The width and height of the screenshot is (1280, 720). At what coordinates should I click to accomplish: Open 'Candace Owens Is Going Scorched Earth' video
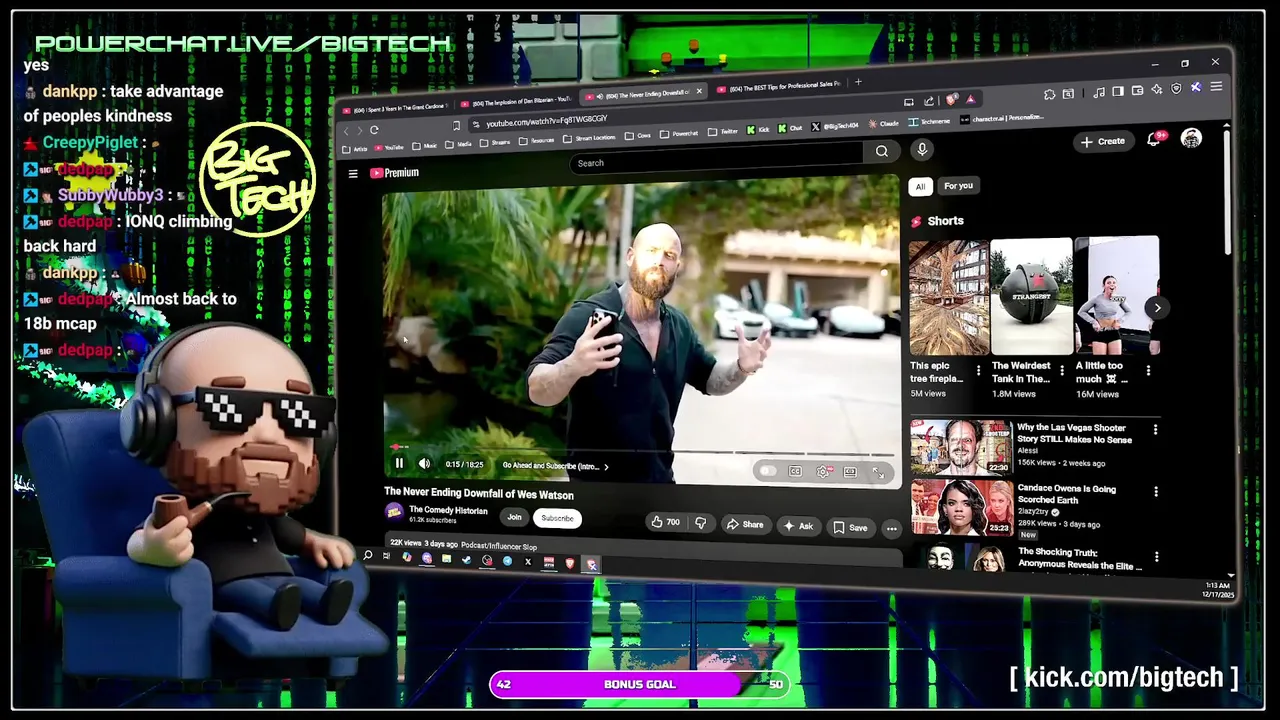point(1066,495)
